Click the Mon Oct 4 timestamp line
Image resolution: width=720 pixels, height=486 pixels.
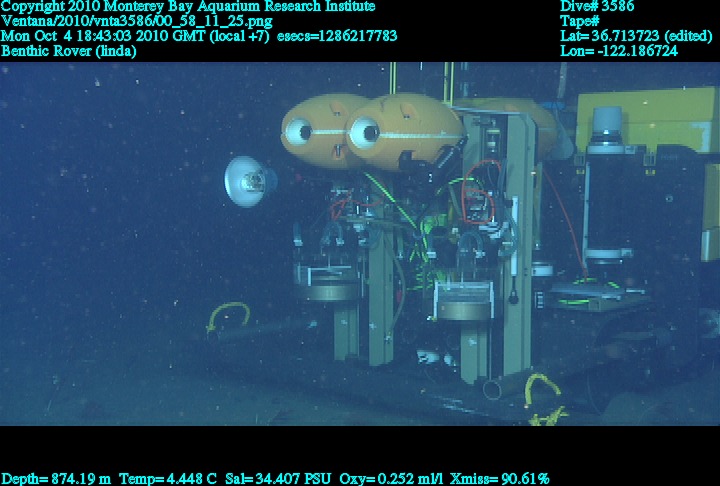[199, 36]
